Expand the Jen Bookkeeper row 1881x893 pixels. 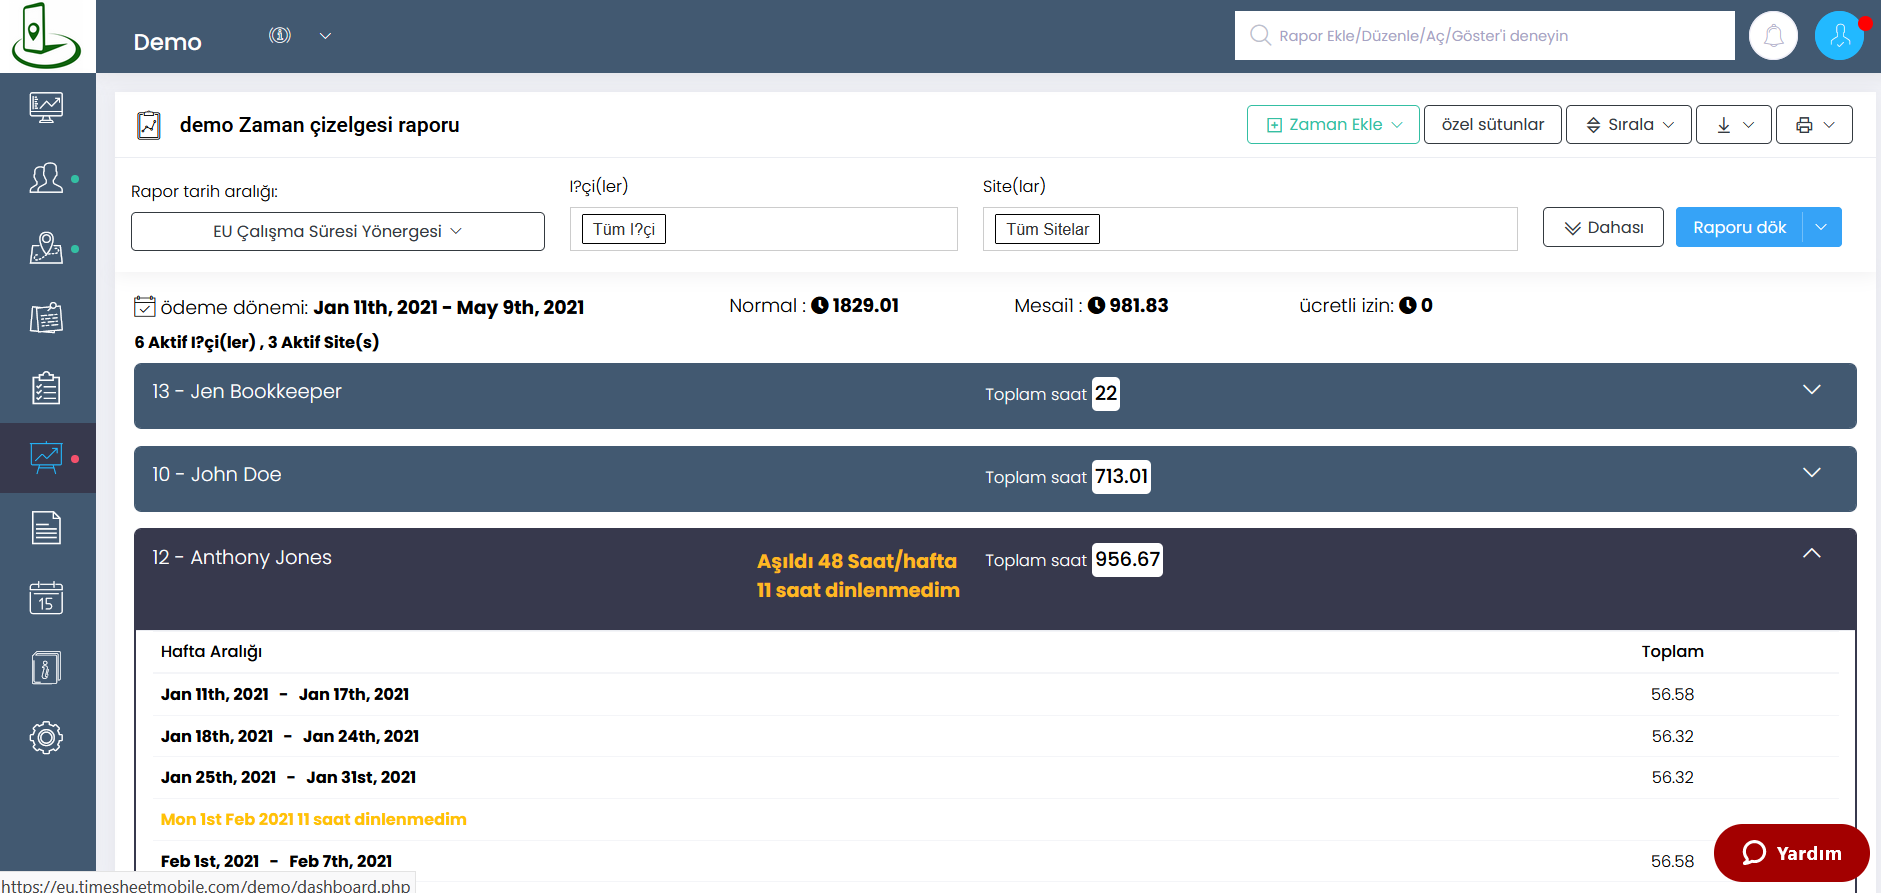tap(1811, 390)
